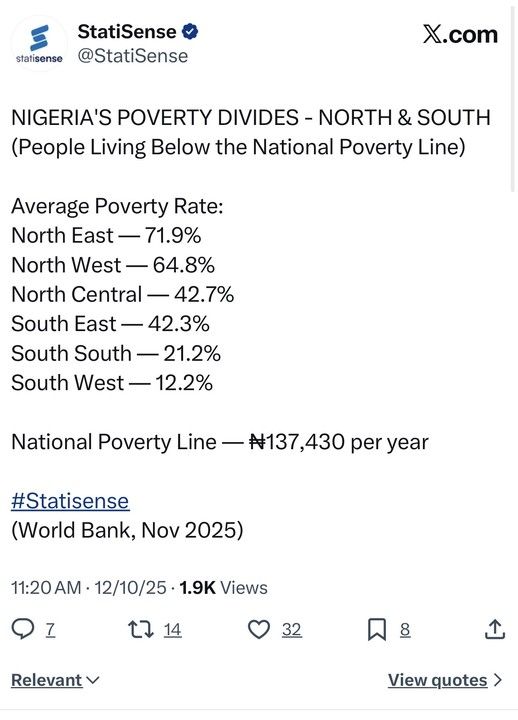Like the post with heart icon
The image size is (518, 720).
coord(259,630)
